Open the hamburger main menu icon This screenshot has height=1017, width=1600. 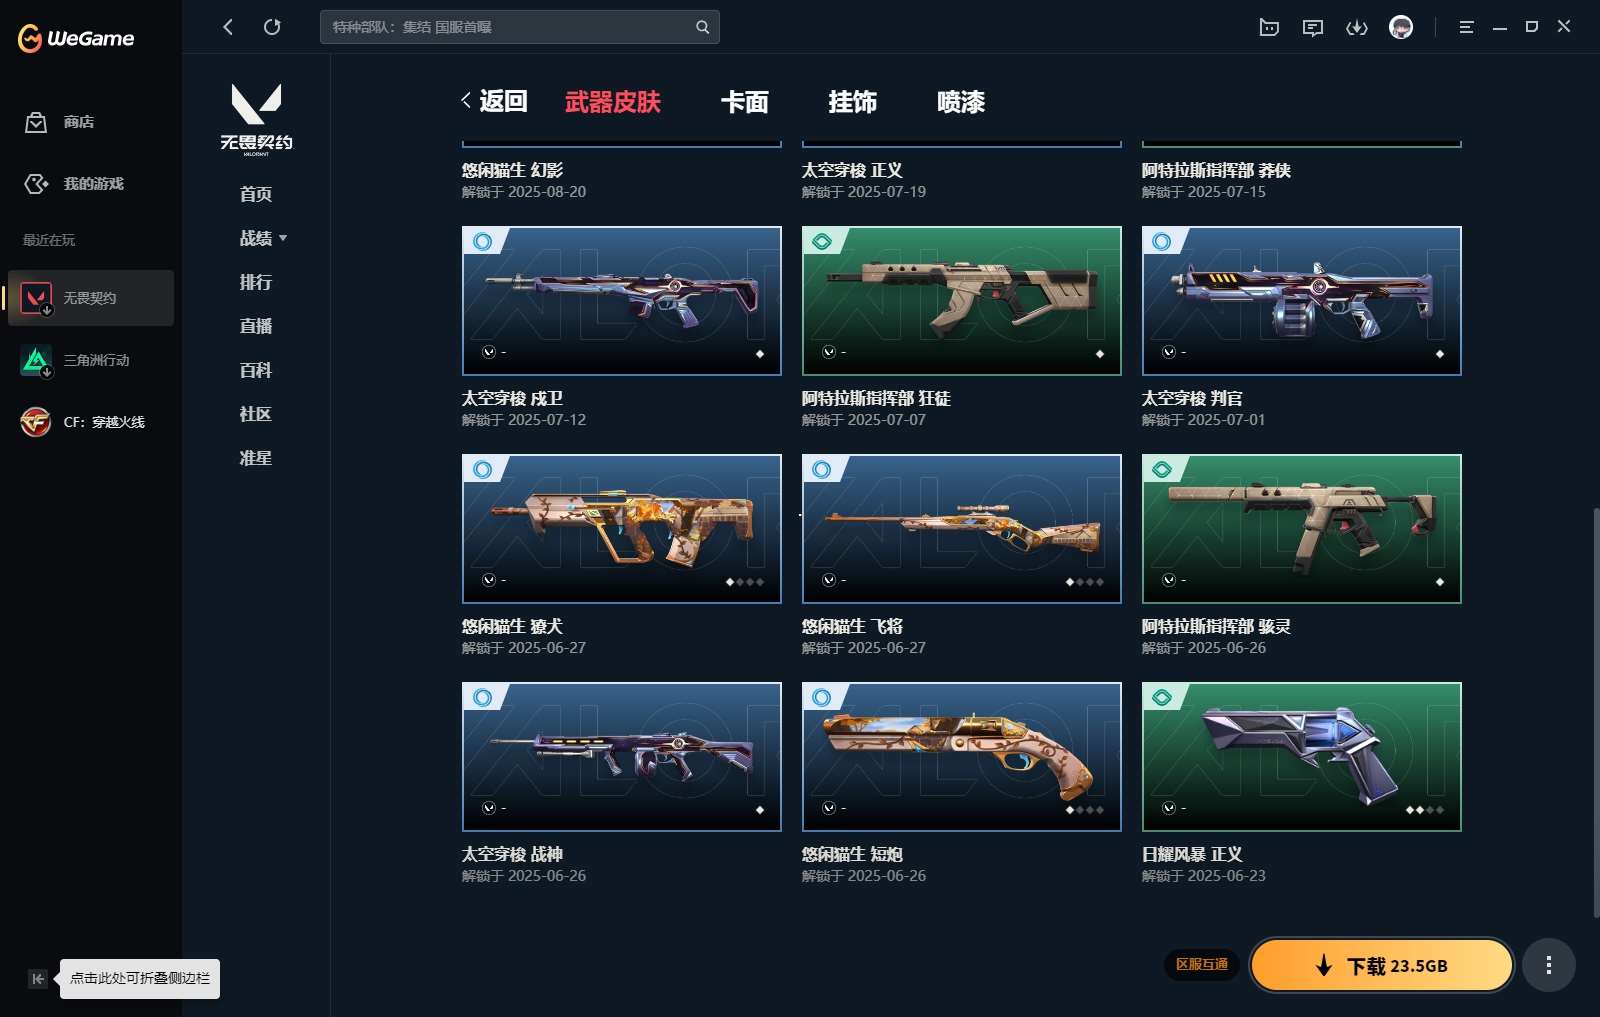pos(1466,27)
